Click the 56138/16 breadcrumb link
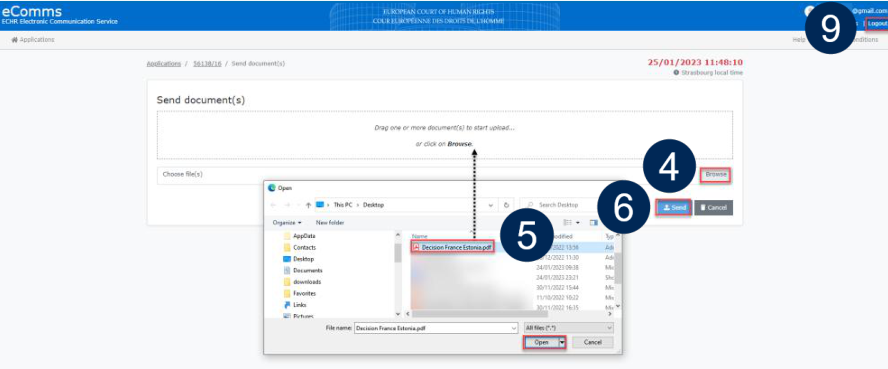This screenshot has height=369, width=888. (x=207, y=63)
